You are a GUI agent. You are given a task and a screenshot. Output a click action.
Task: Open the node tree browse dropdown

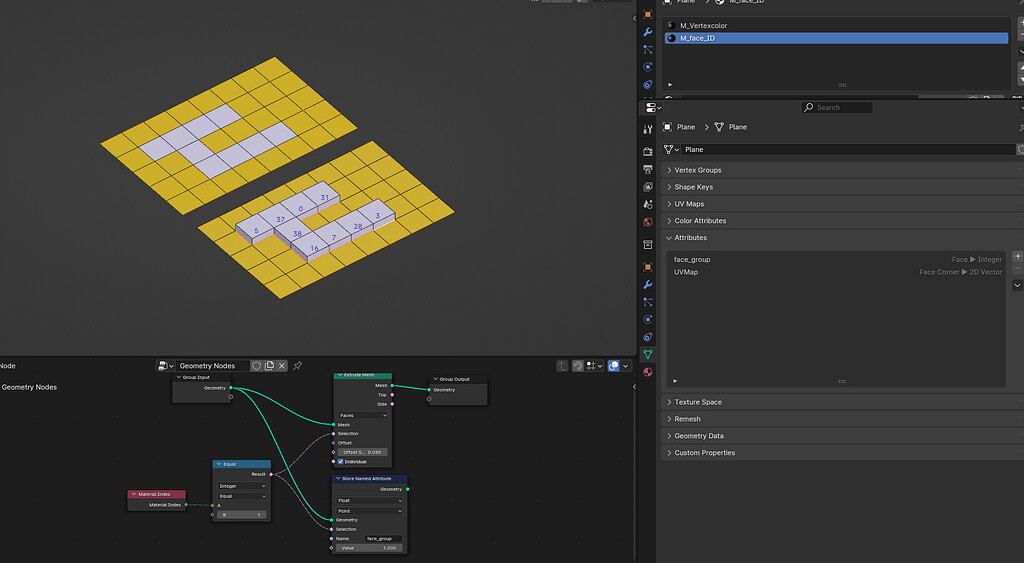click(165, 366)
